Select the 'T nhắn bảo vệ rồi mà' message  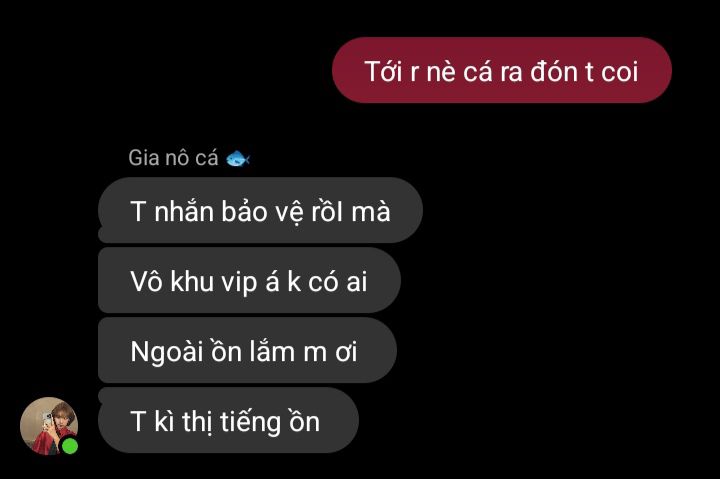pyautogui.click(x=260, y=210)
